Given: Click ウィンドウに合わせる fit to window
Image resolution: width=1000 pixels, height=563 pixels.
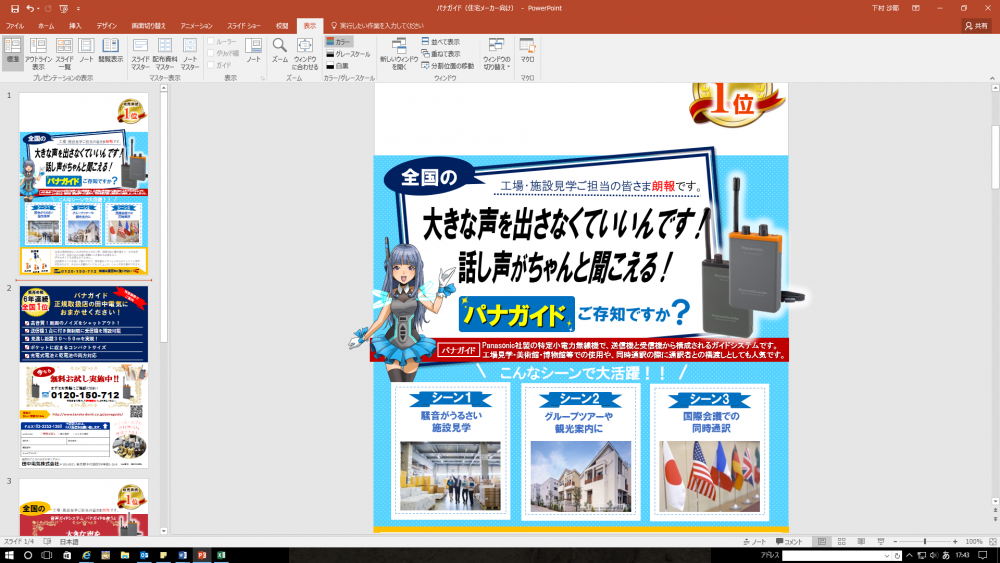Looking at the screenshot, I should 305,53.
